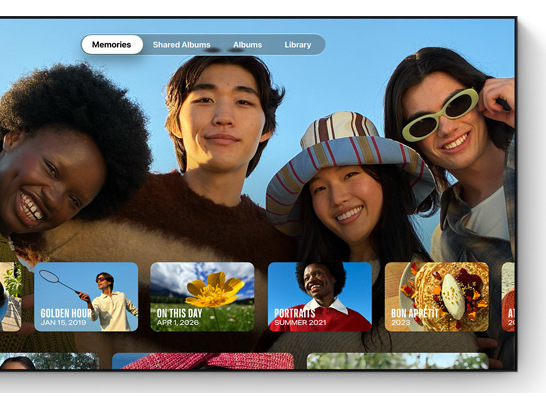Click the "APR 1, 2026" date text

178,322
